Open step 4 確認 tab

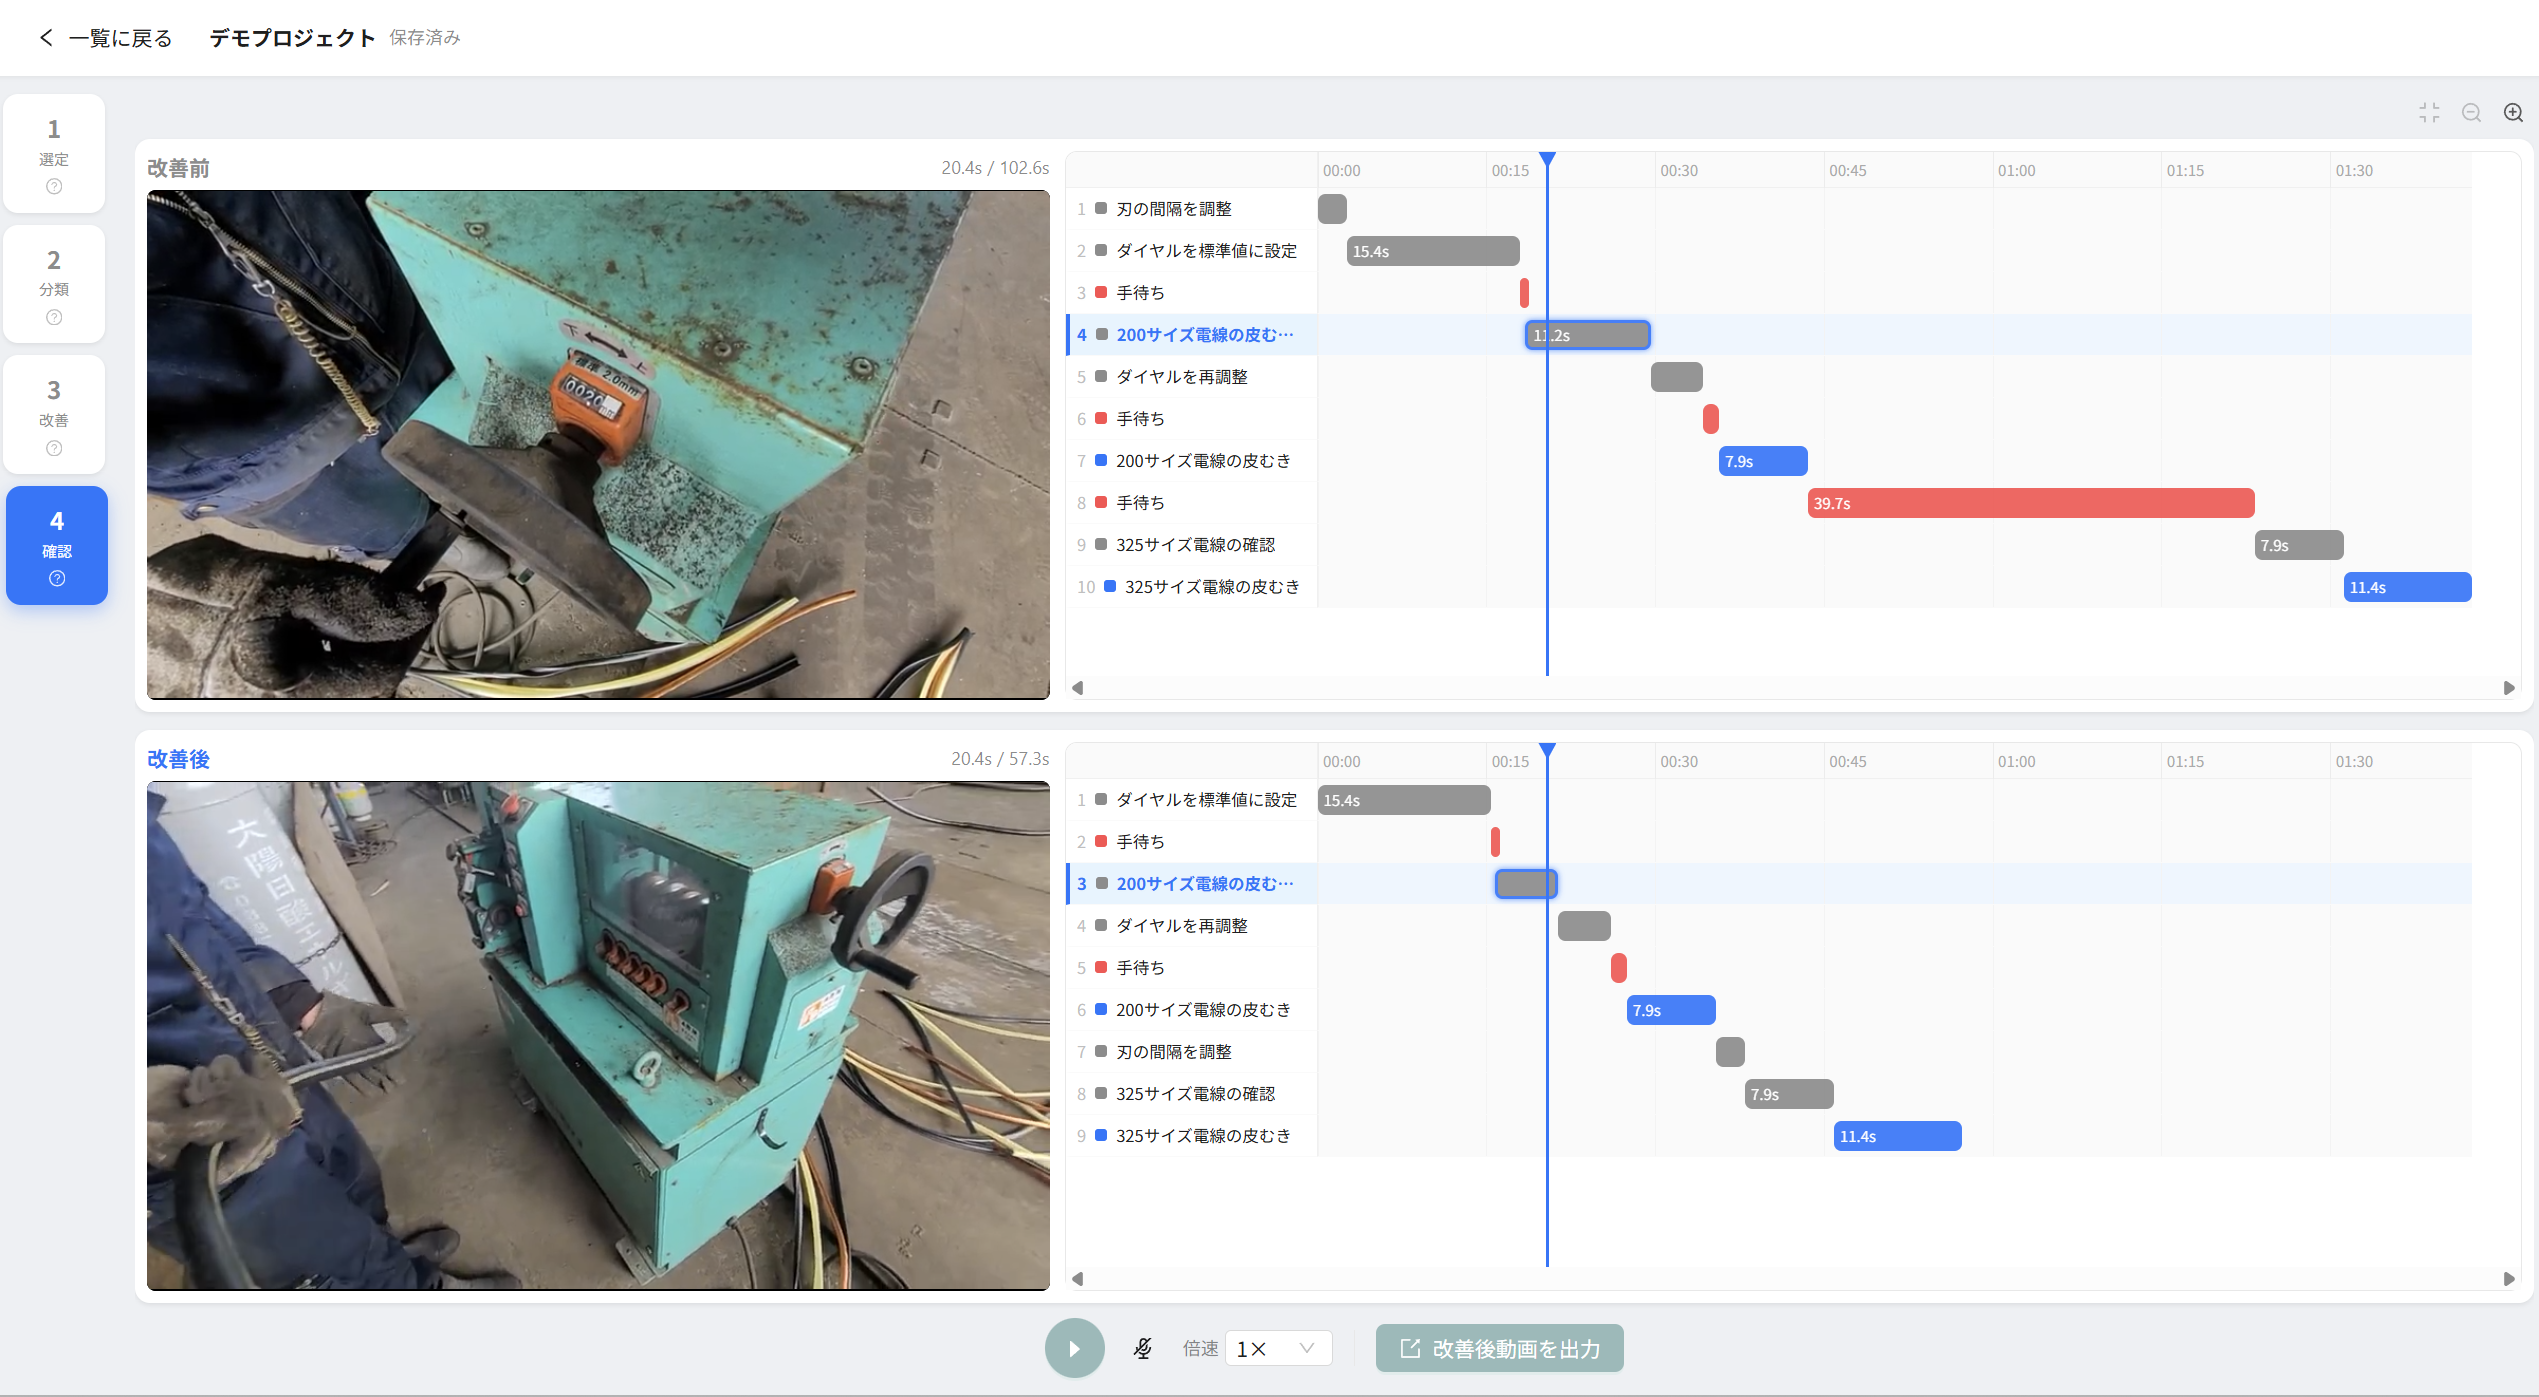coord(57,545)
